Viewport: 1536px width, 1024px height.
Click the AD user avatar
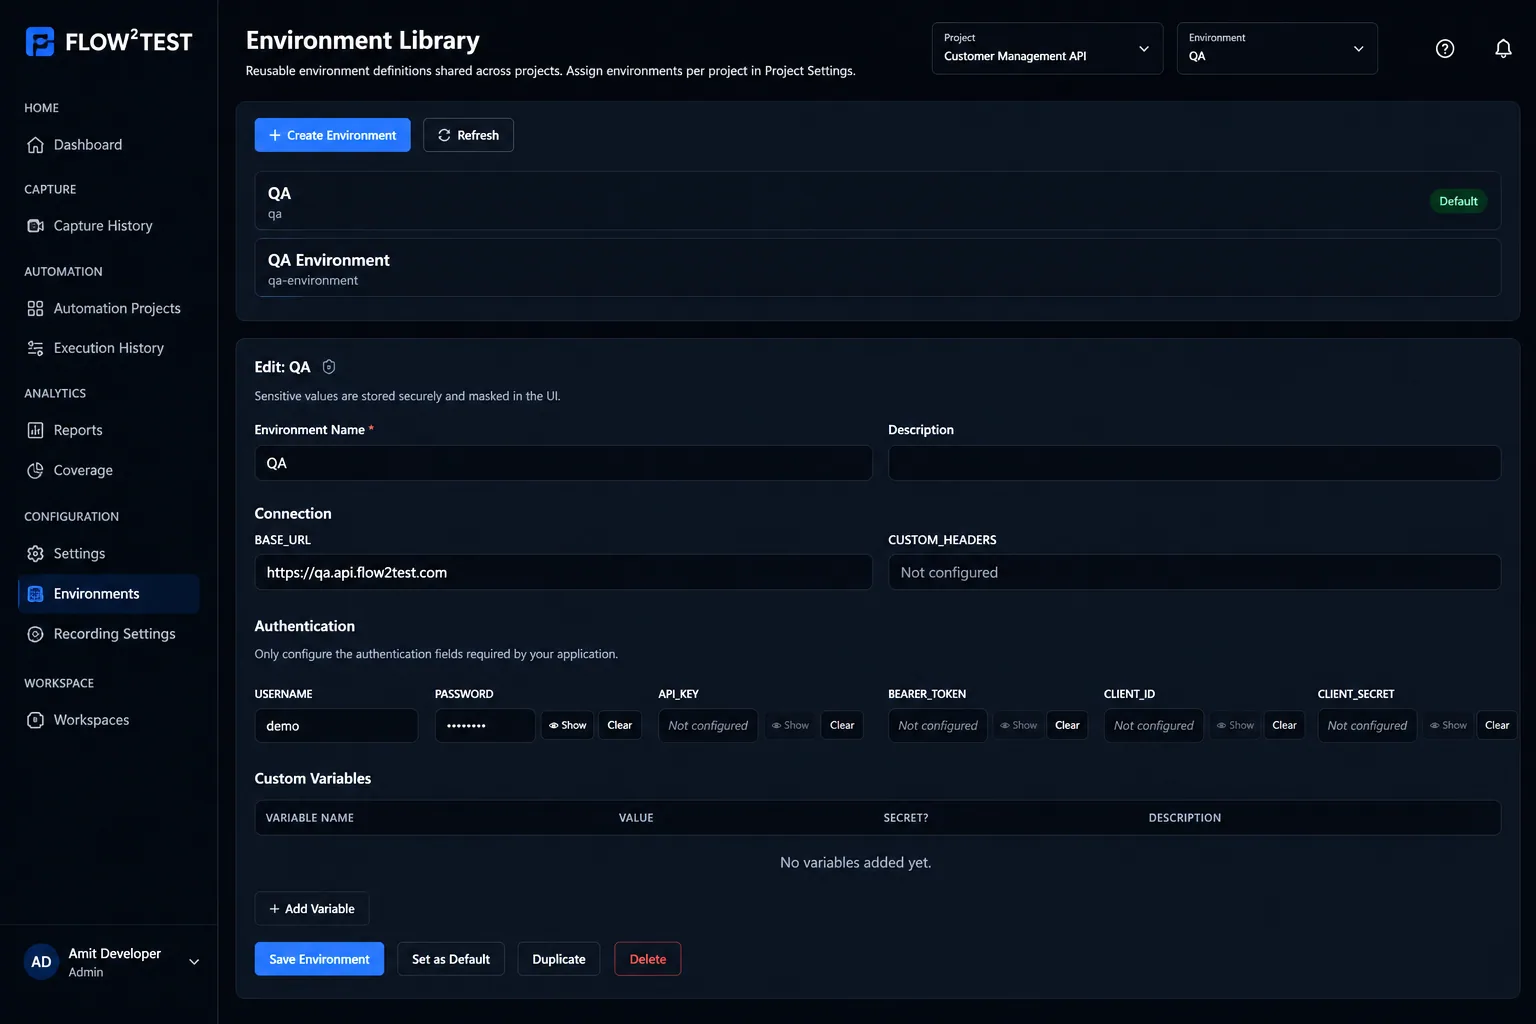coord(41,962)
